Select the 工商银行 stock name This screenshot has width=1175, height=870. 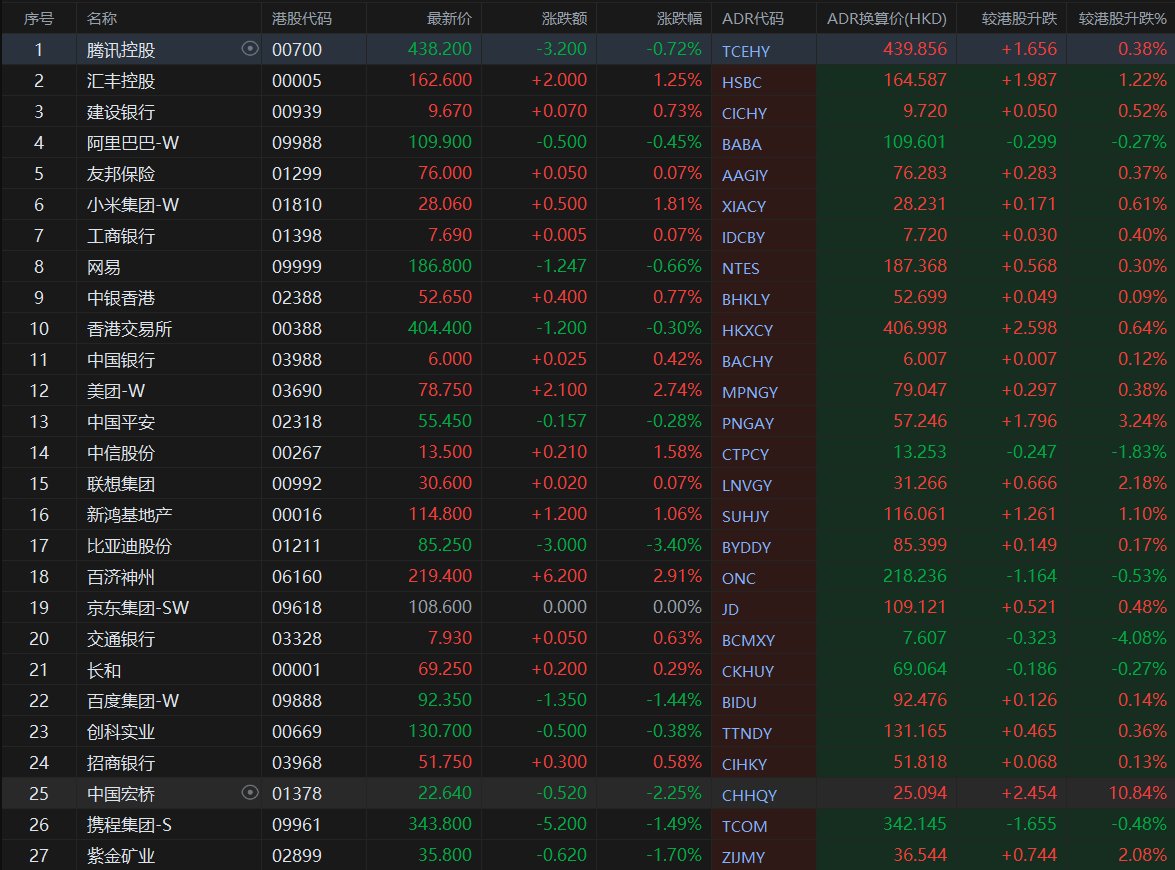pos(121,235)
